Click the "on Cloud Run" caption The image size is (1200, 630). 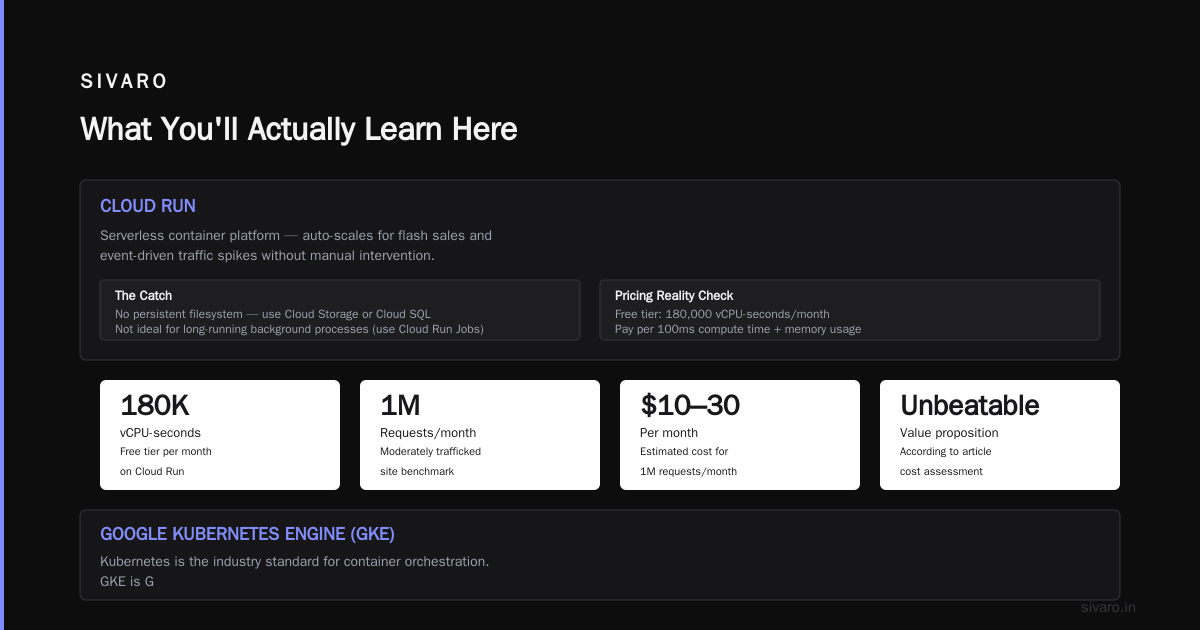point(152,472)
